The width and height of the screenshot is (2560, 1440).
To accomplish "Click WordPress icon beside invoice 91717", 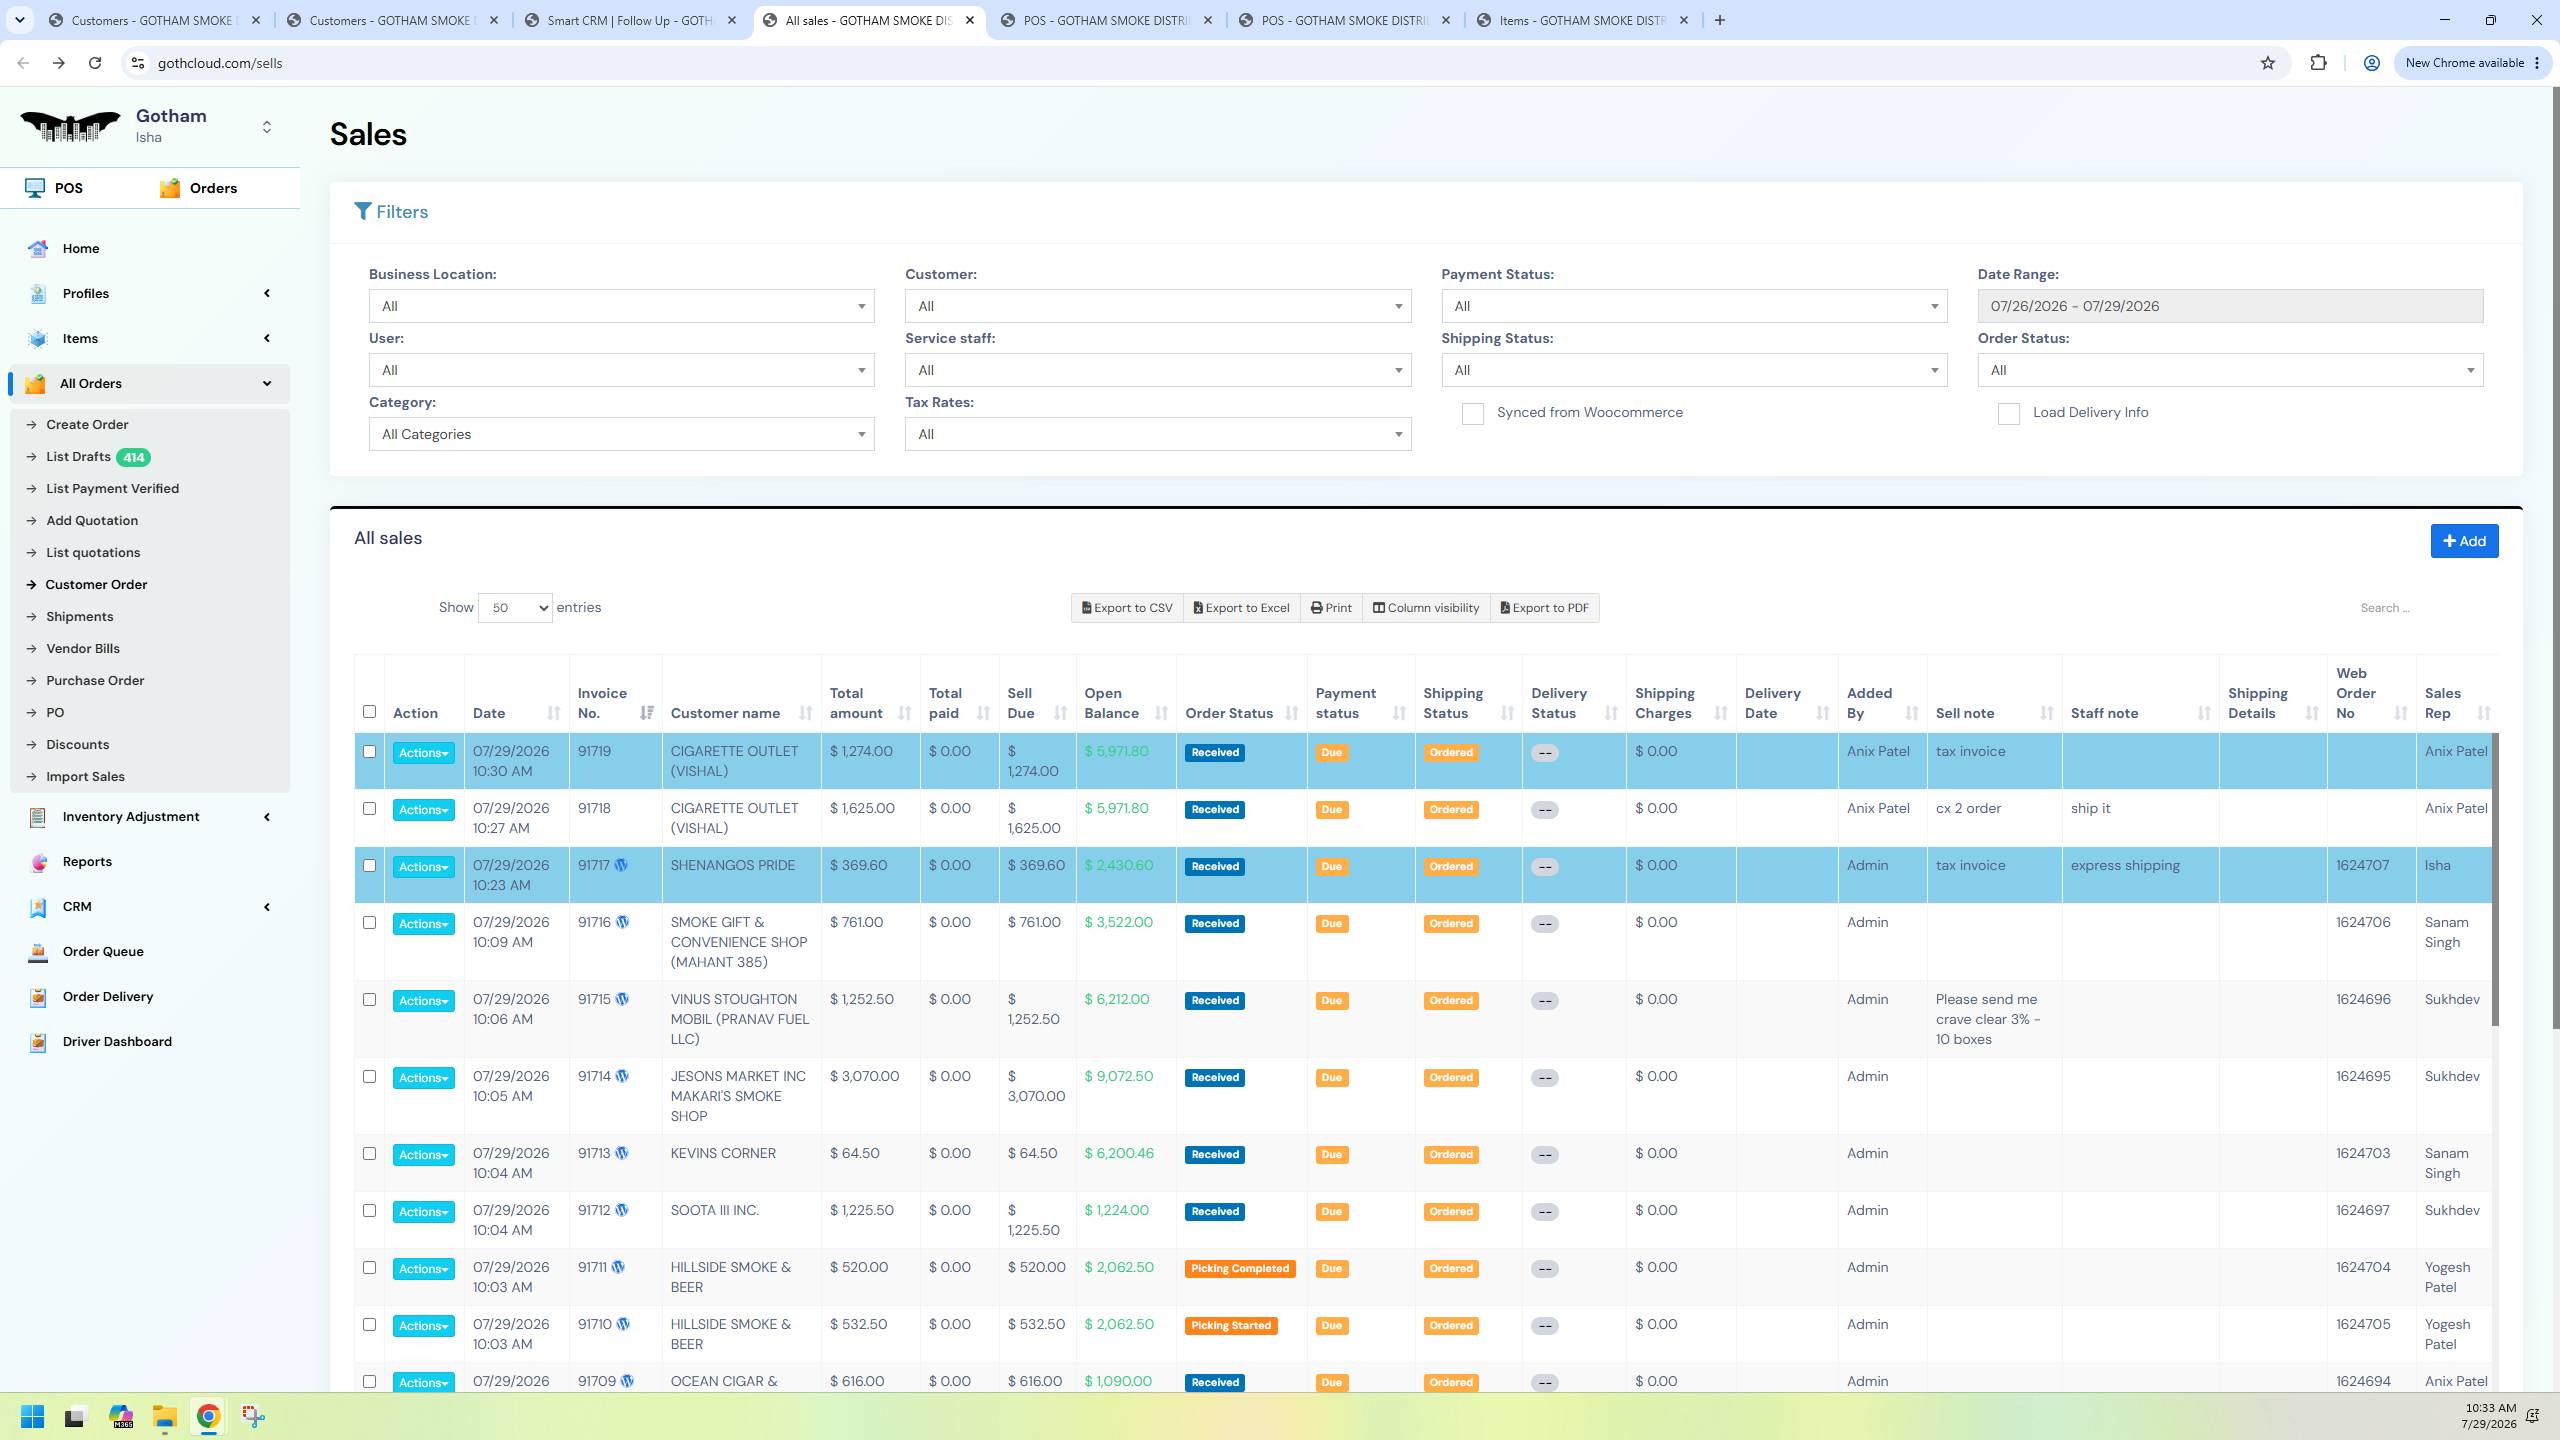I will (x=621, y=865).
